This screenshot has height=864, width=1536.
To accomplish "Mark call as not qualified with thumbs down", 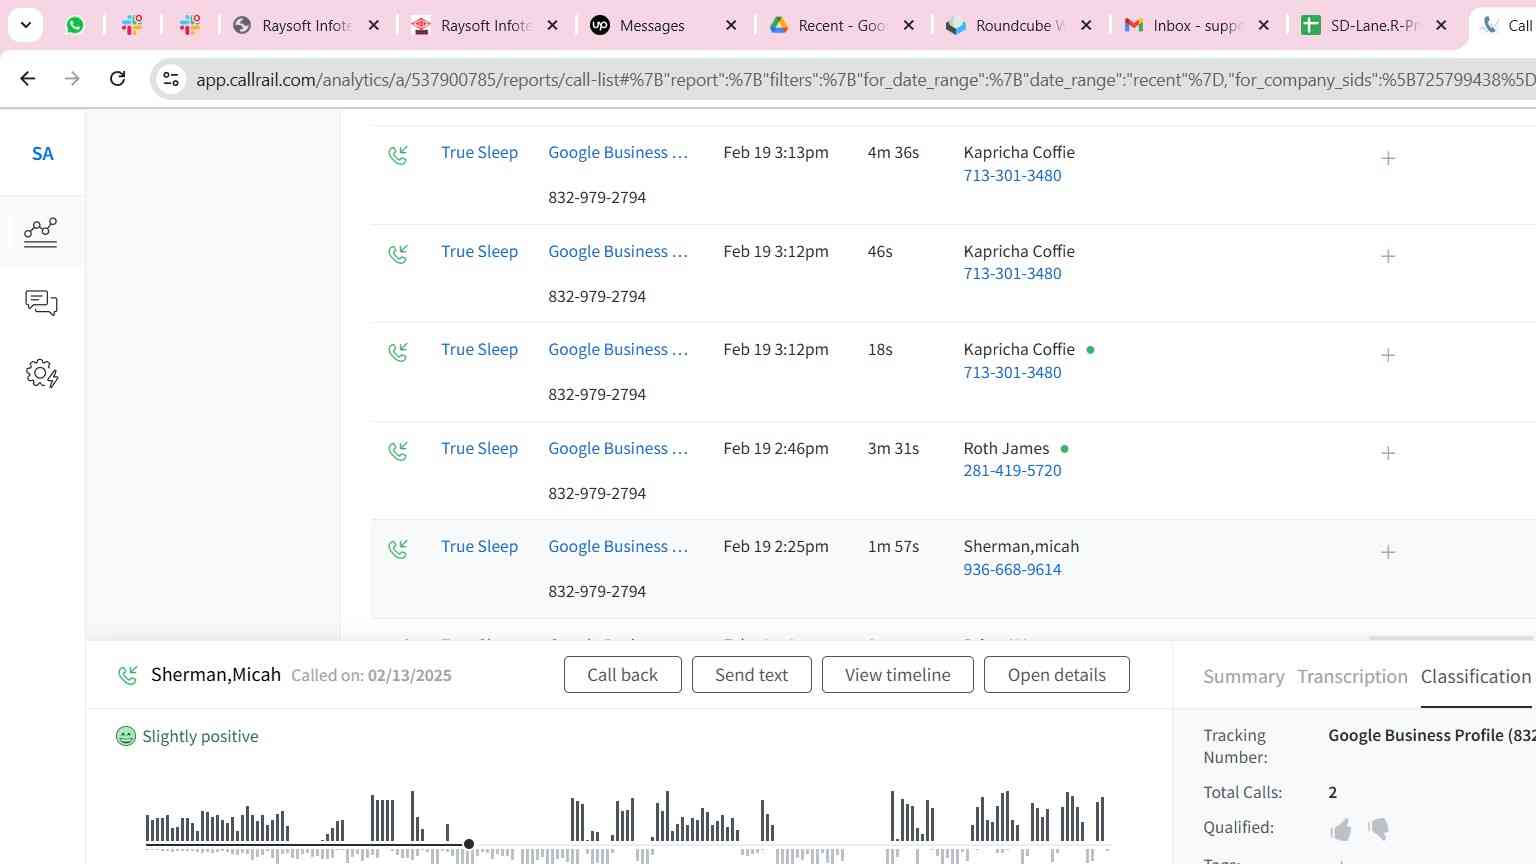I will pos(1378,829).
